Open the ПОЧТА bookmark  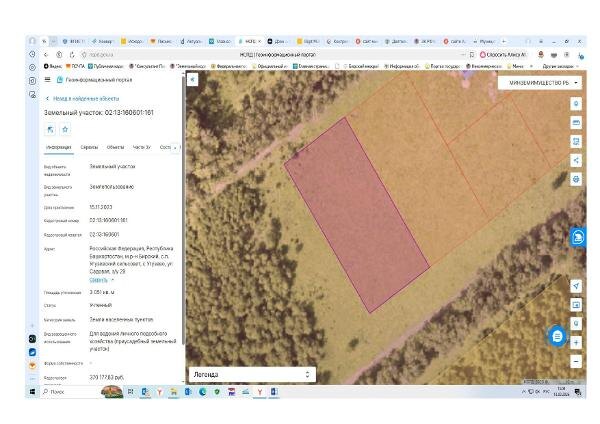point(75,66)
